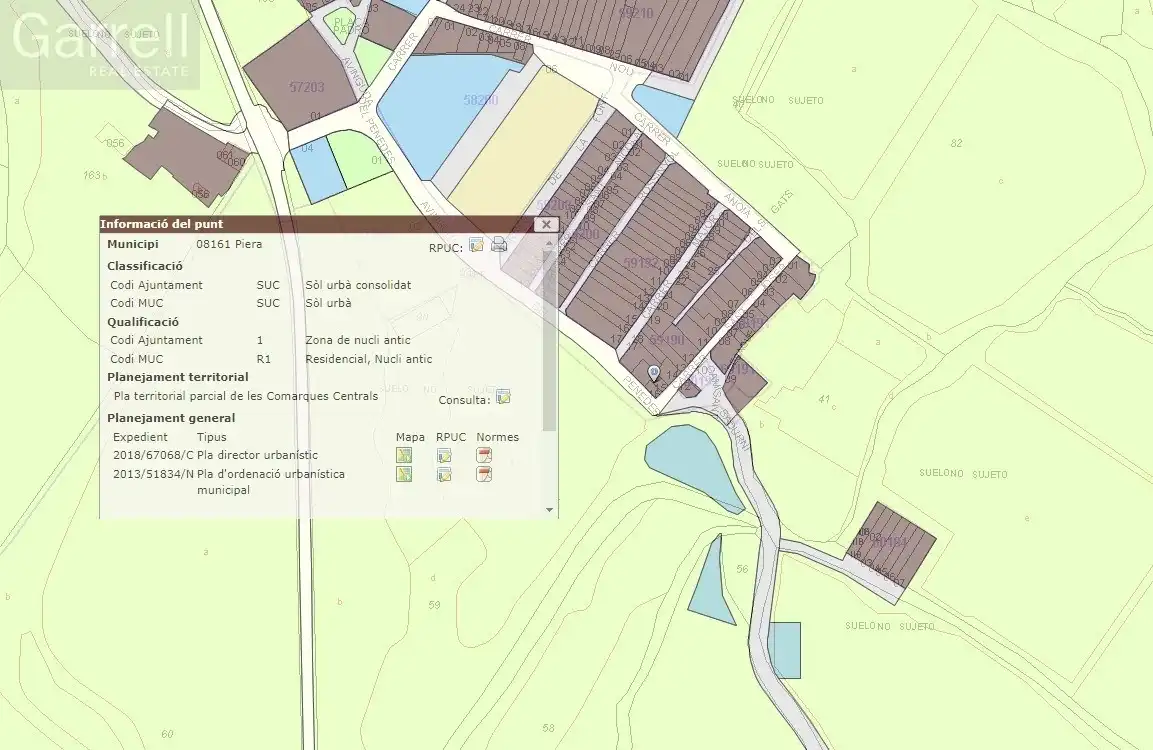Click the popup scrollbar down arrow
Screen dimensions: 1153x750
(x=549, y=510)
